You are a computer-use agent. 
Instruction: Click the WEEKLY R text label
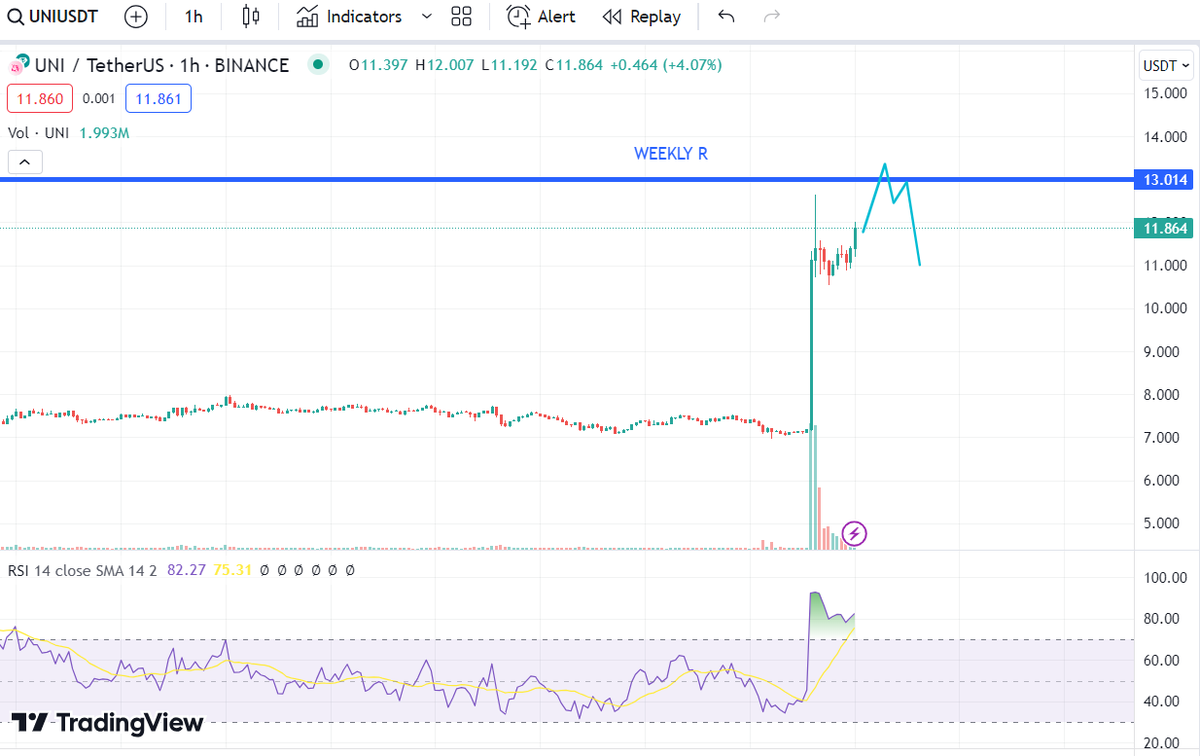point(671,154)
